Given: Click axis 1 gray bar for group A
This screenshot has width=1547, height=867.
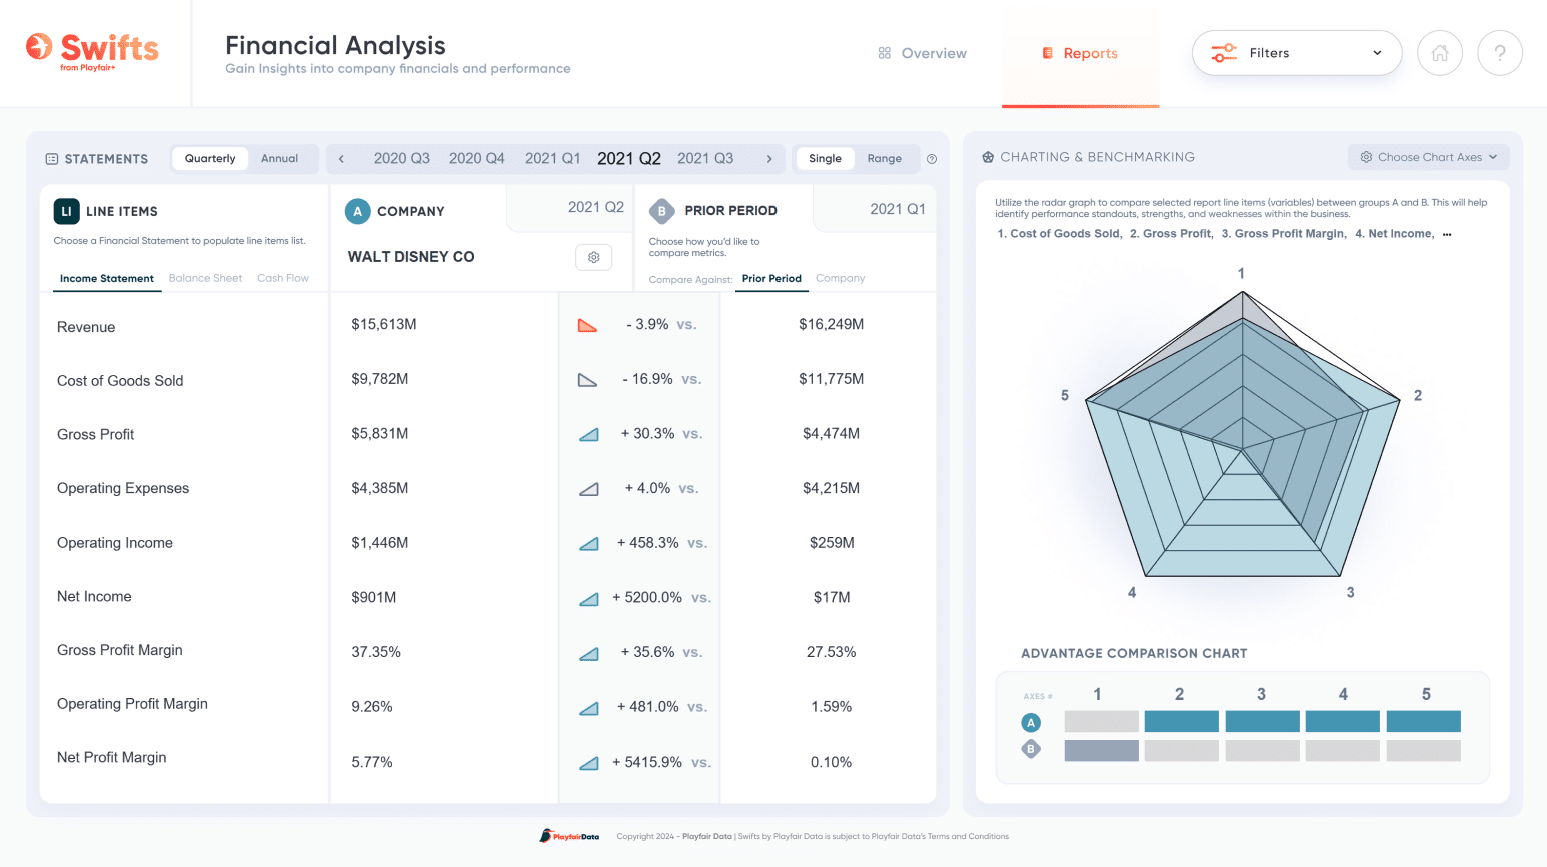Looking at the screenshot, I should (x=1101, y=721).
